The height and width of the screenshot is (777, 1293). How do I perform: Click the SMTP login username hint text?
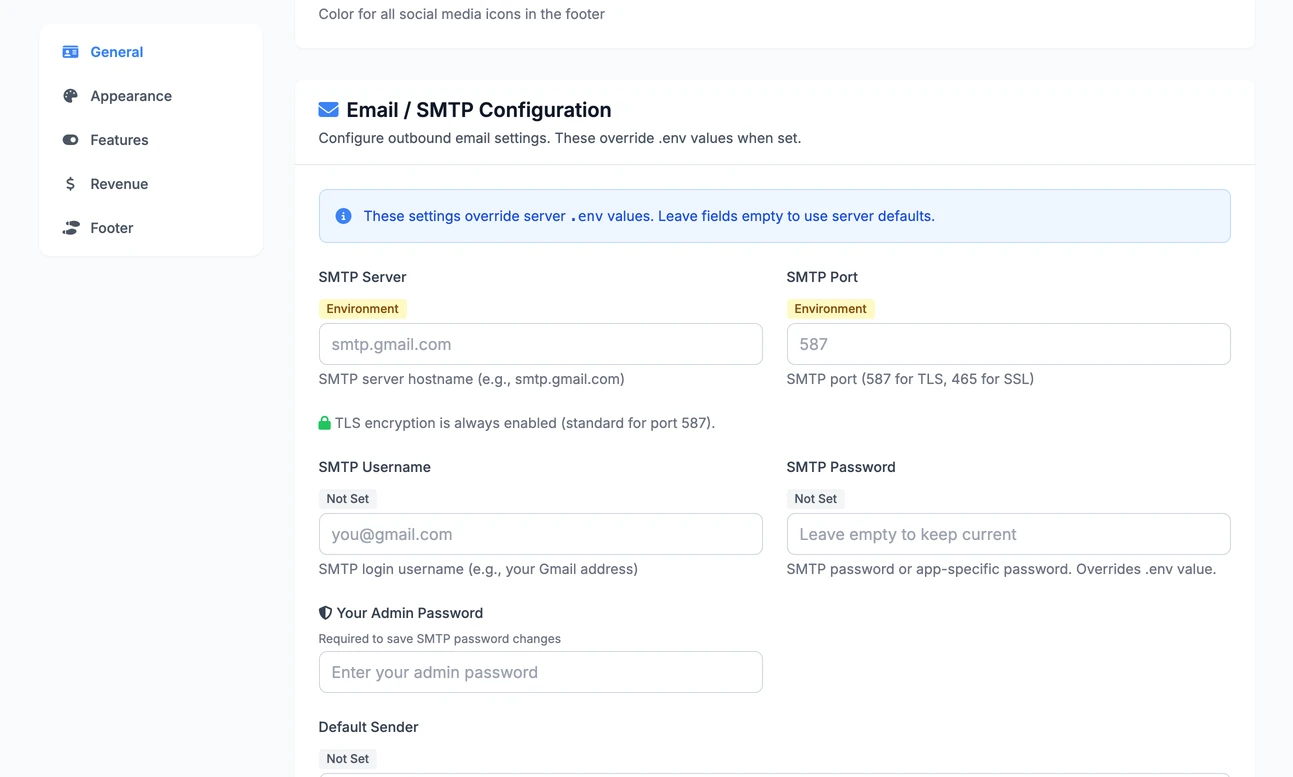coord(478,569)
